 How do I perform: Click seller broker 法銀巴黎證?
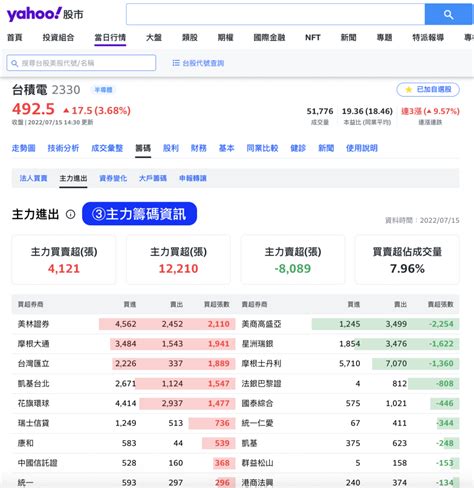pos(261,384)
